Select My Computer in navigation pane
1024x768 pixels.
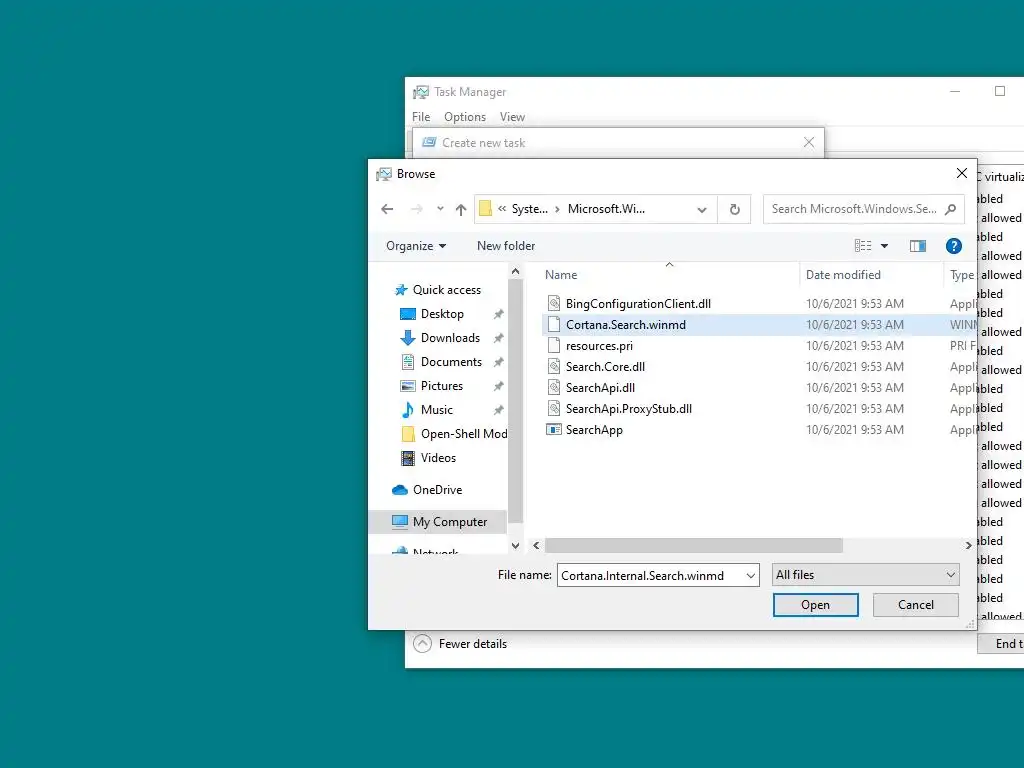pyautogui.click(x=449, y=522)
